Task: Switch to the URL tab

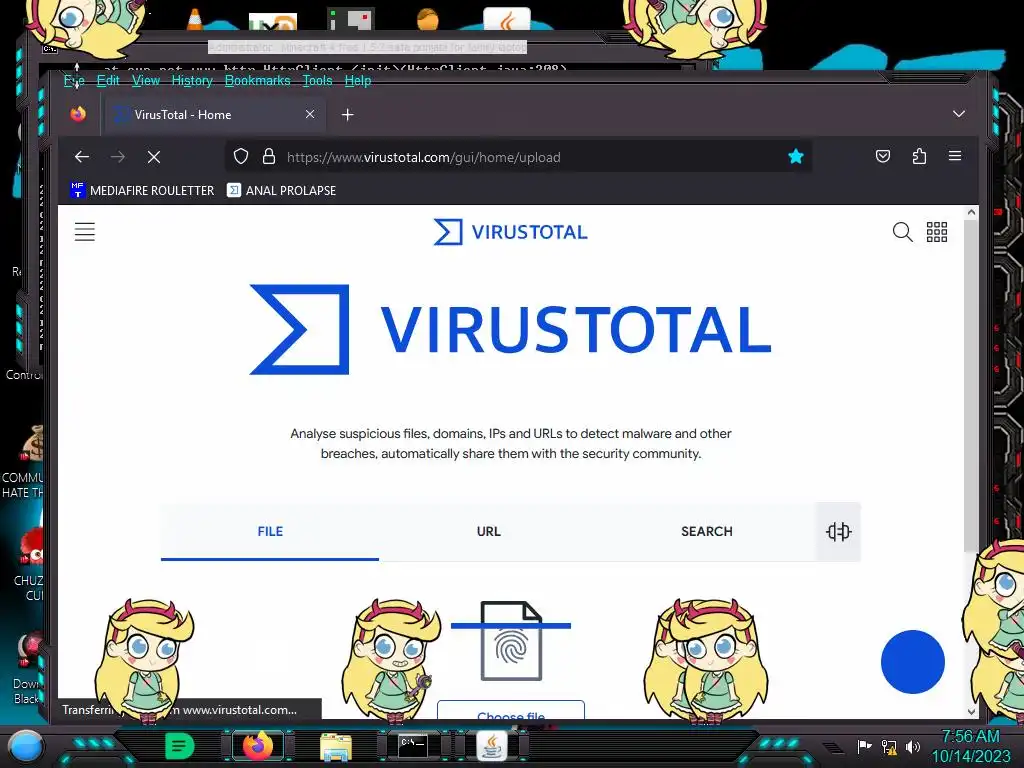Action: pos(488,532)
